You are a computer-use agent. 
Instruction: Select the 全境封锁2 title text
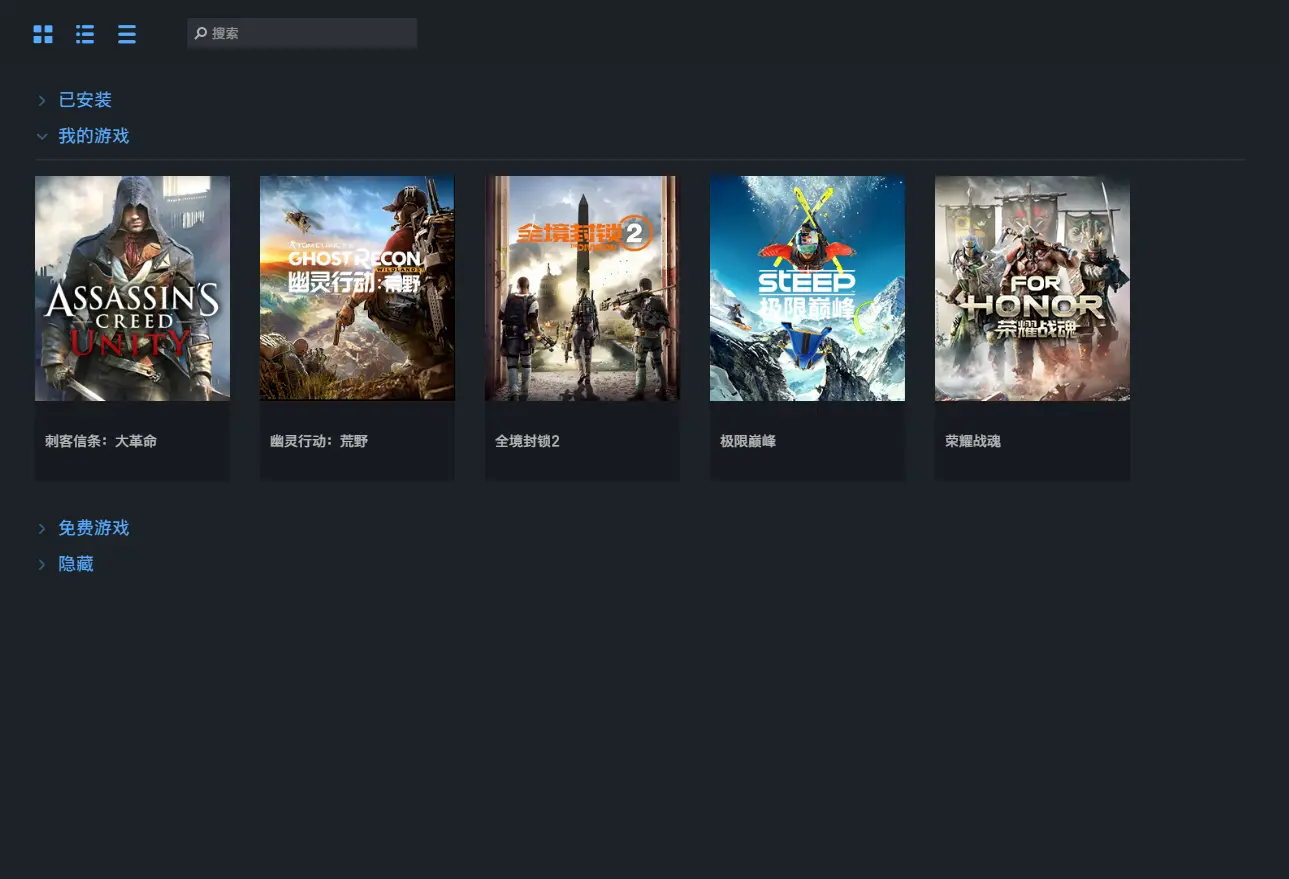pos(527,441)
